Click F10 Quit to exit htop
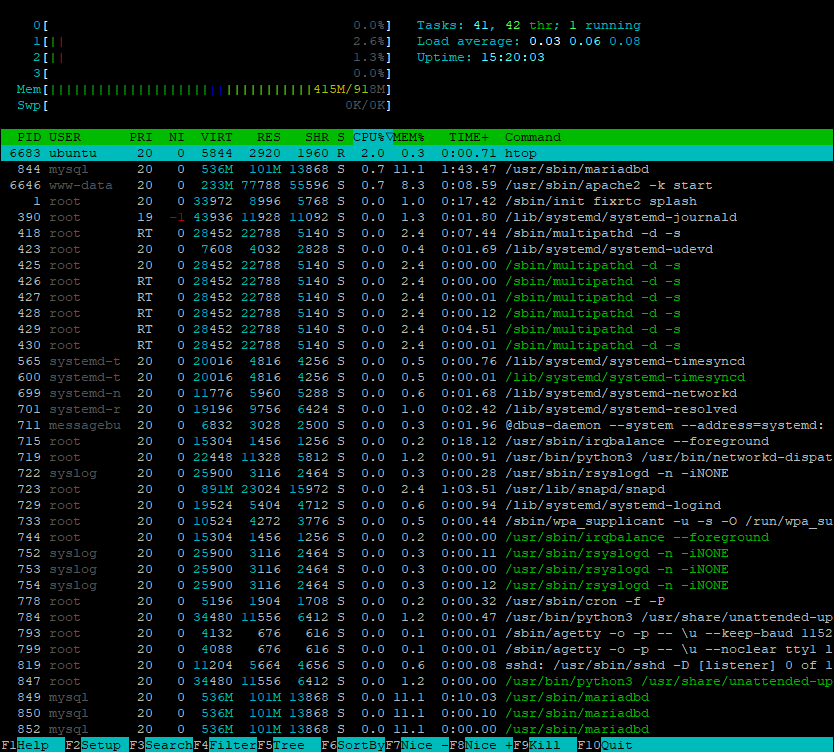Image resolution: width=834 pixels, height=752 pixels. pyautogui.click(x=605, y=745)
